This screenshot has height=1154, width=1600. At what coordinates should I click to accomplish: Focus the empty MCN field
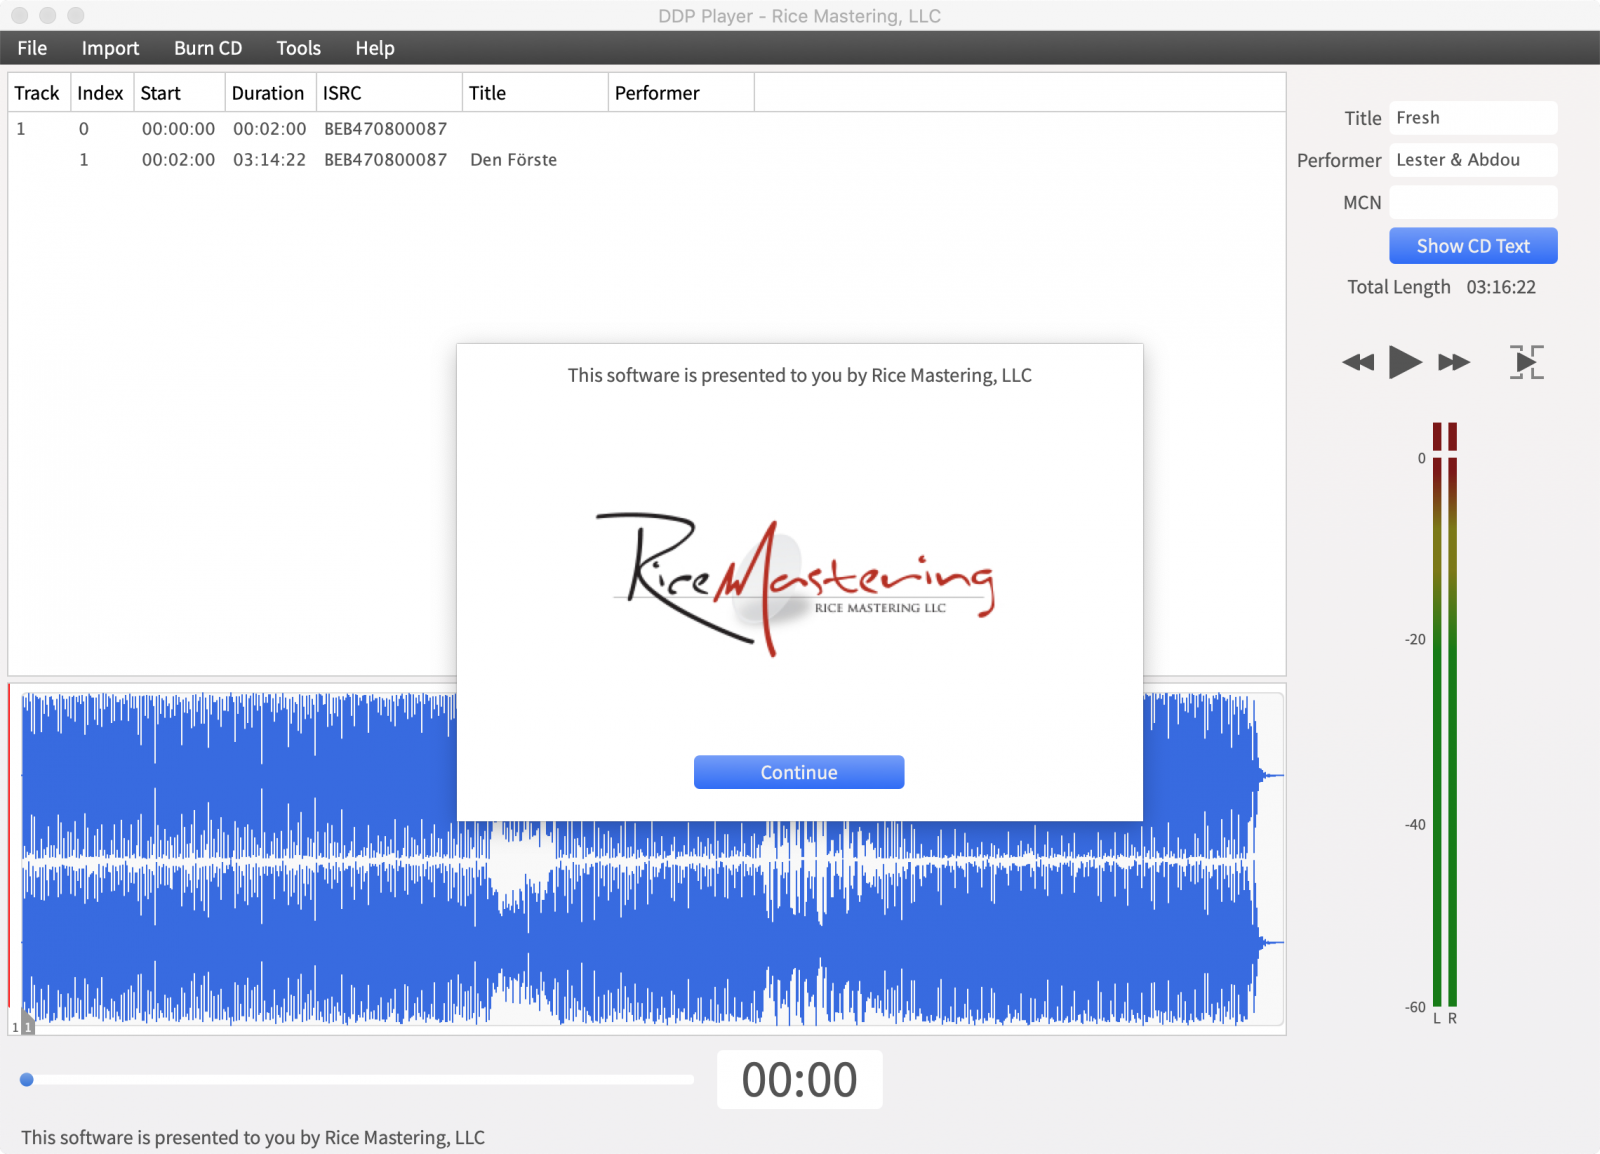pyautogui.click(x=1472, y=203)
